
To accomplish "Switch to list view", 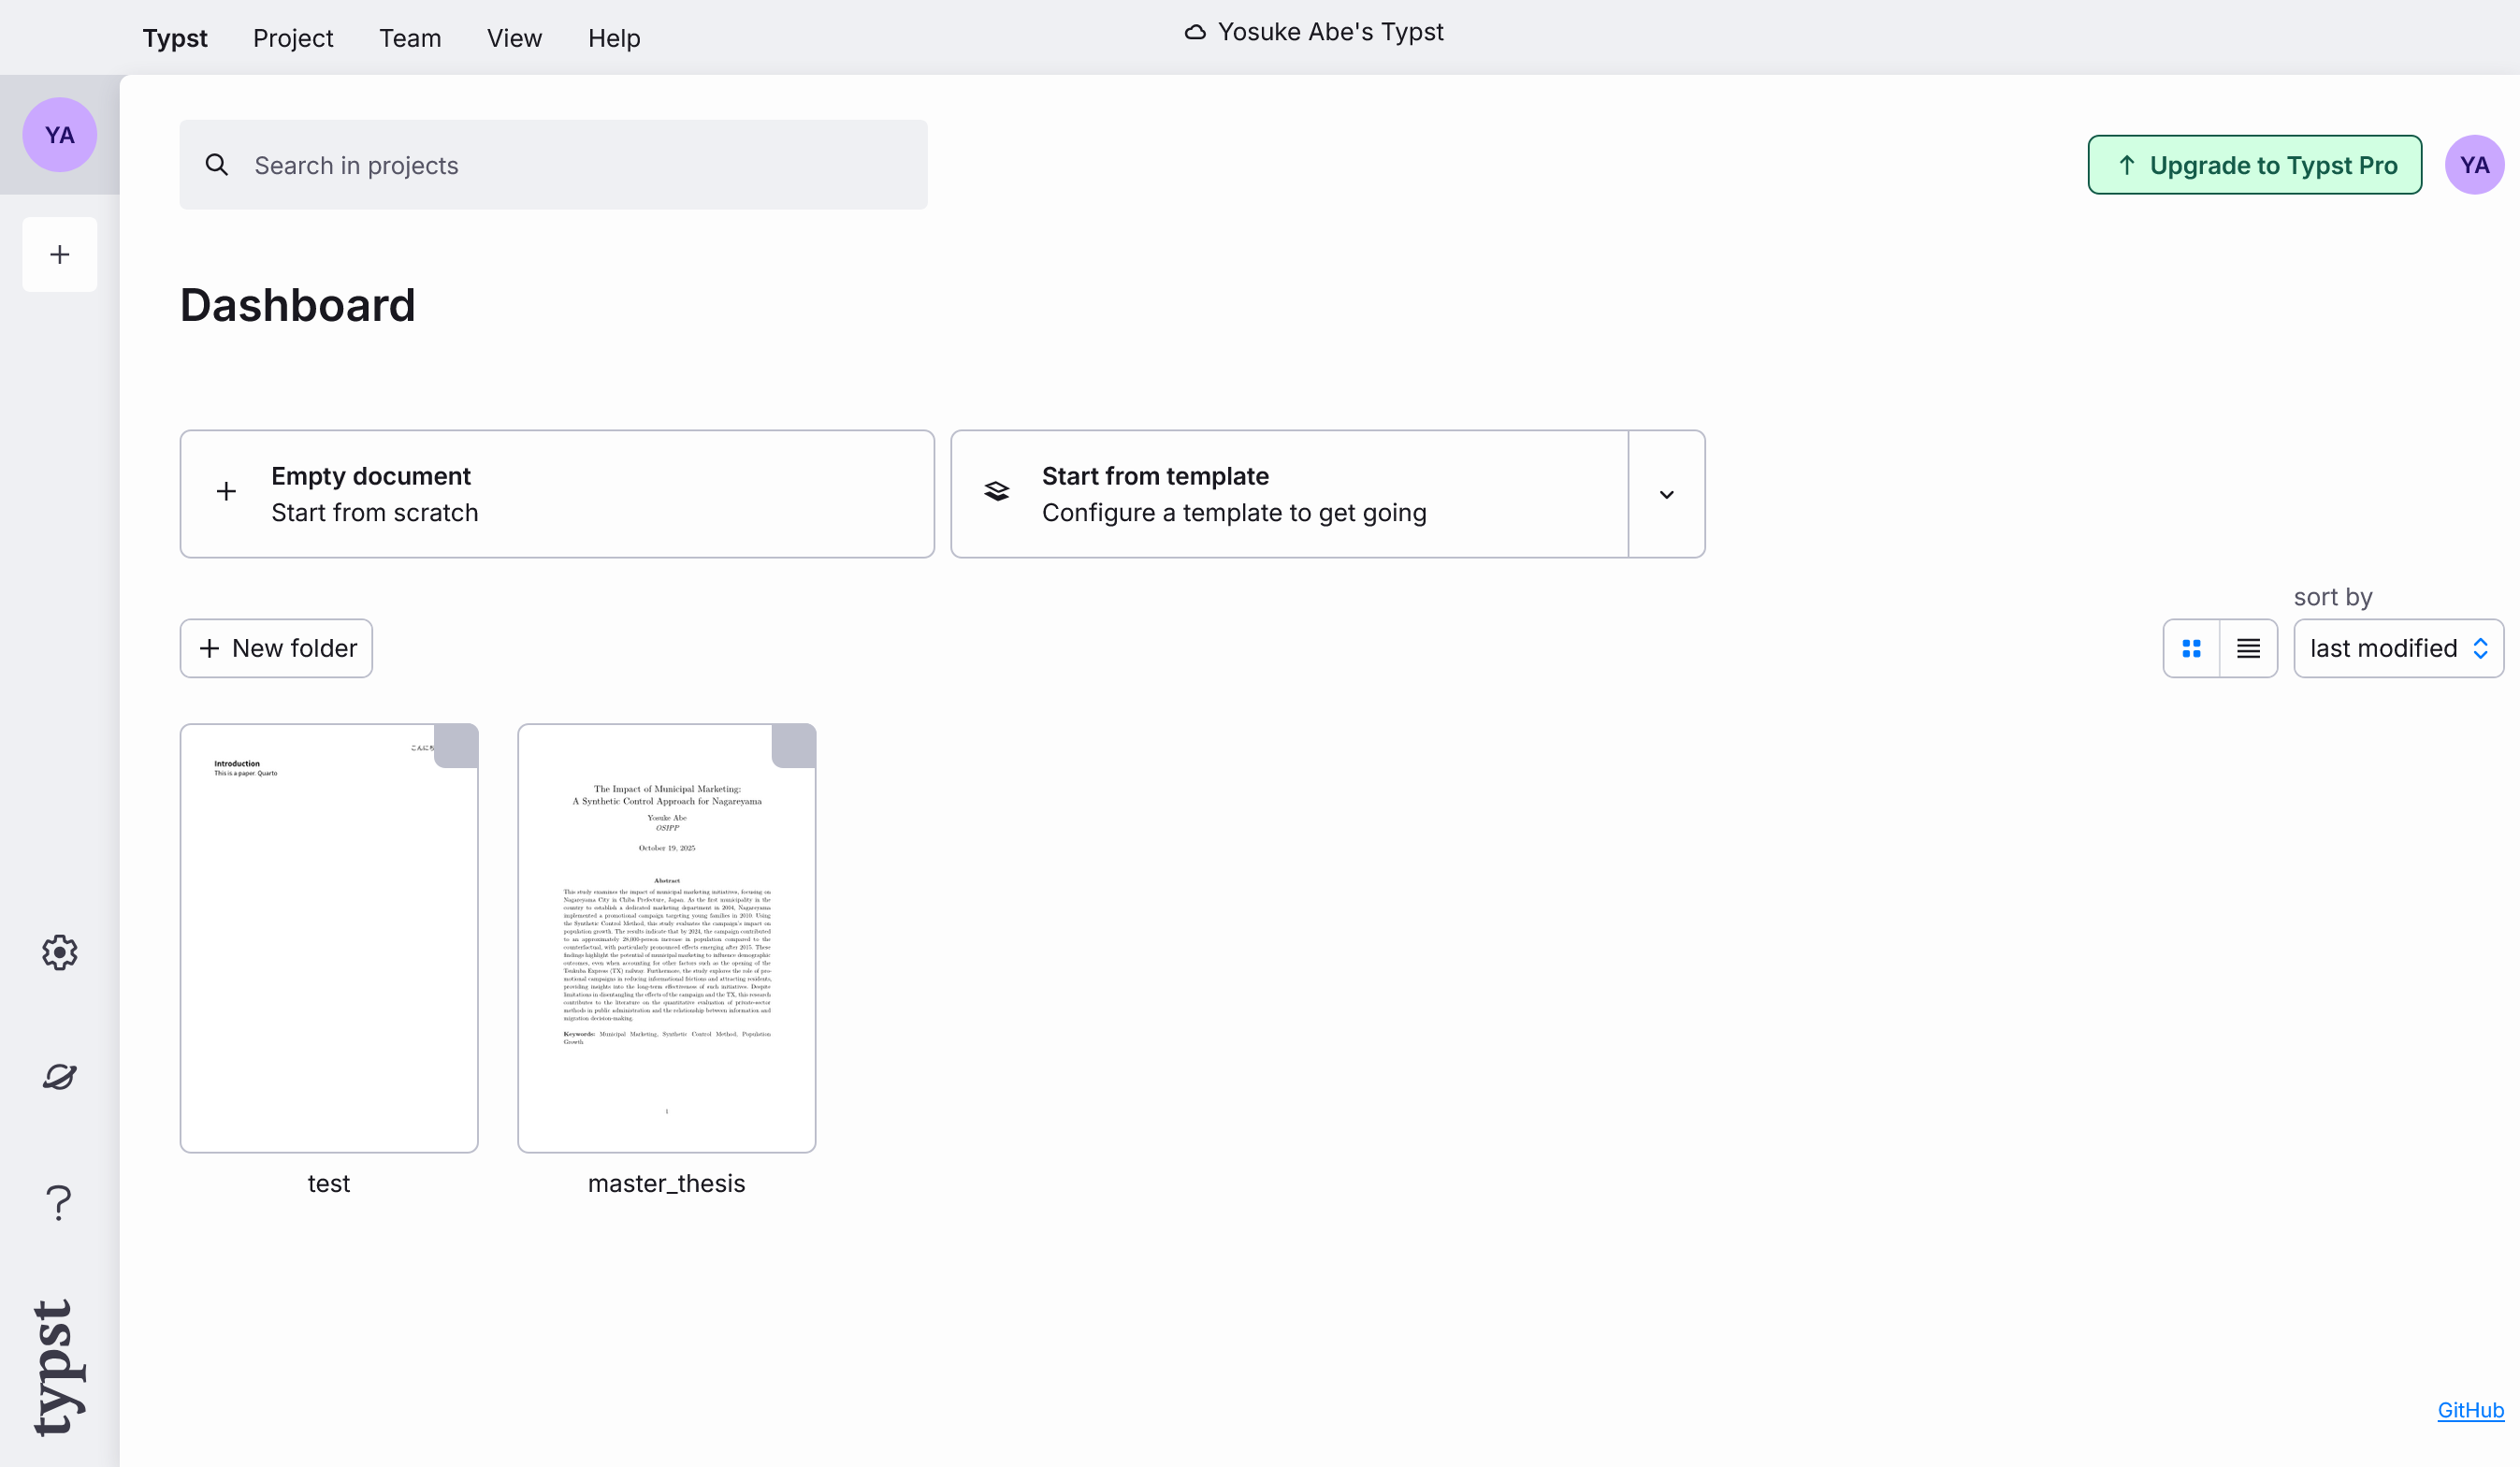I will tap(2248, 648).
